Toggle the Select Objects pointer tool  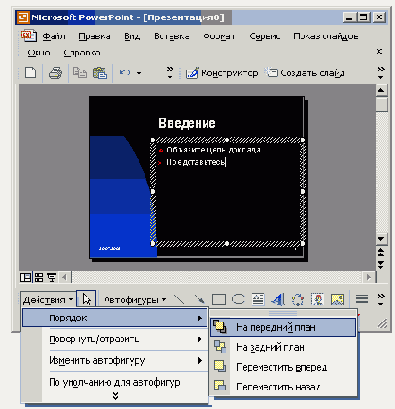pyautogui.click(x=86, y=299)
